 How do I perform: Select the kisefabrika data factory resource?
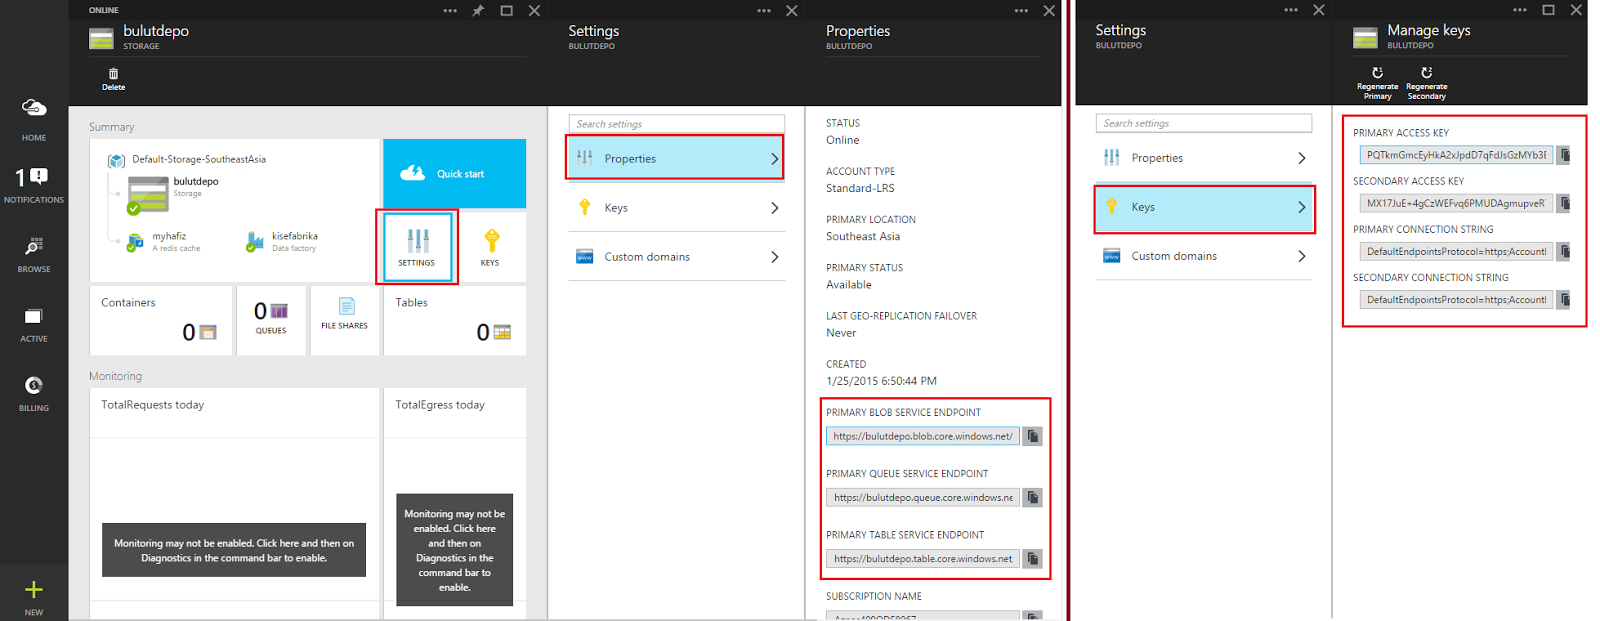pyautogui.click(x=282, y=241)
